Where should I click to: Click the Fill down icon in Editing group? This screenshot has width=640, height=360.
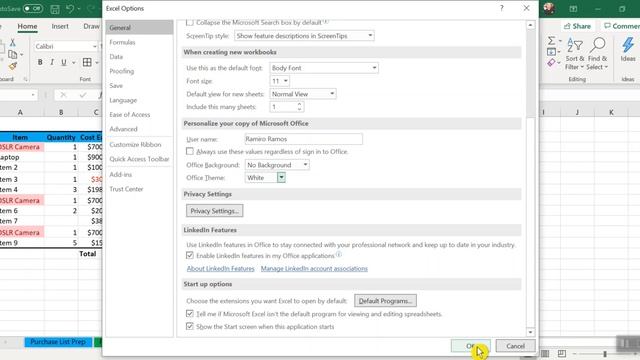[551, 52]
